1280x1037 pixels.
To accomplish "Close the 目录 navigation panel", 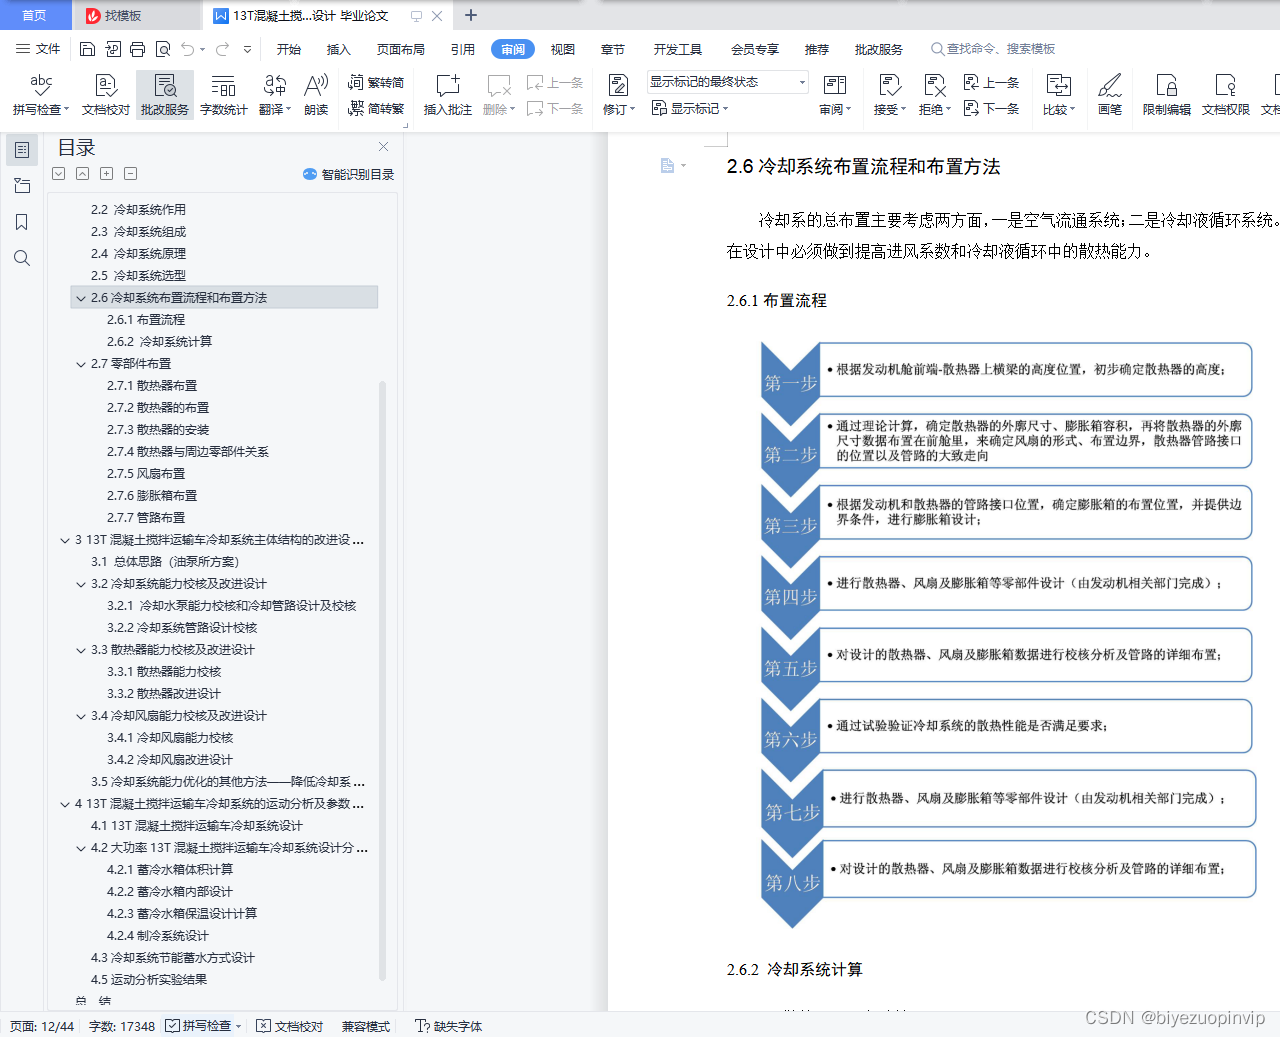I will tap(383, 147).
